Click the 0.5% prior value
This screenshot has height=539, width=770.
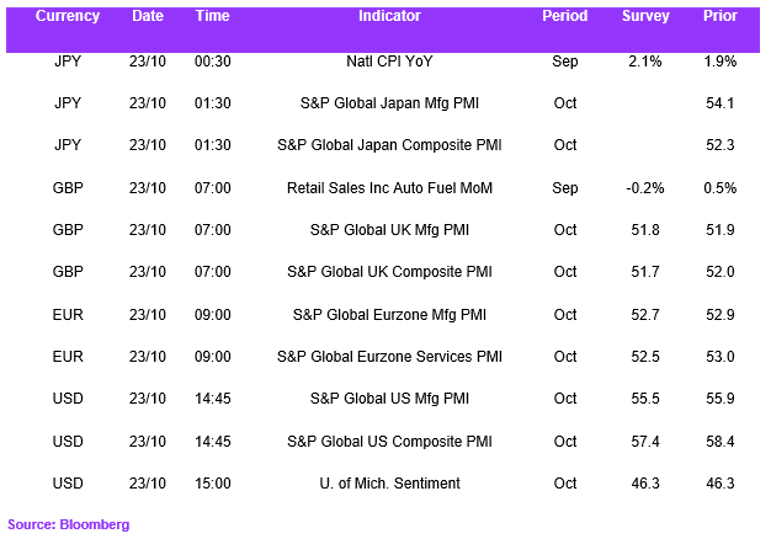tap(720, 188)
